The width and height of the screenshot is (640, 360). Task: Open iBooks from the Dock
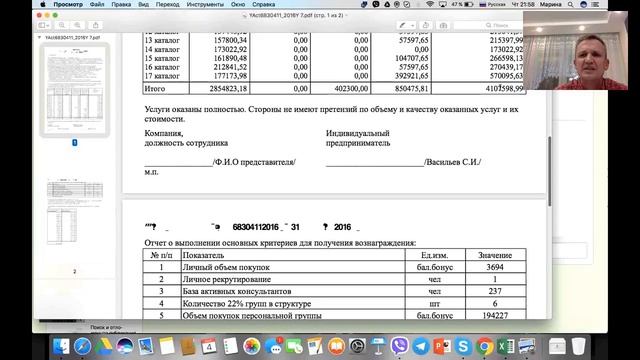pos(336,347)
